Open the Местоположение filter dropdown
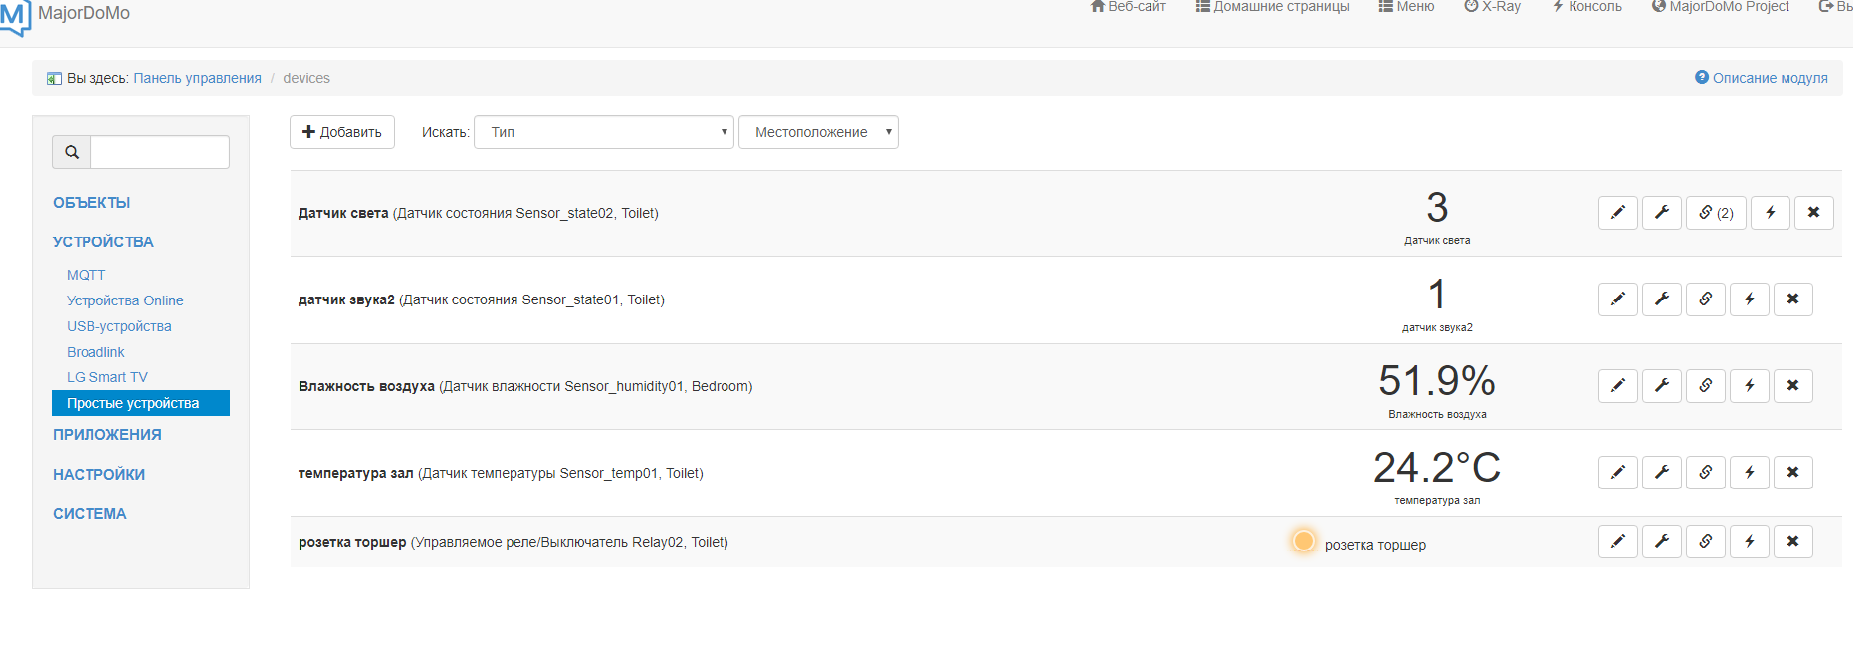 point(818,132)
